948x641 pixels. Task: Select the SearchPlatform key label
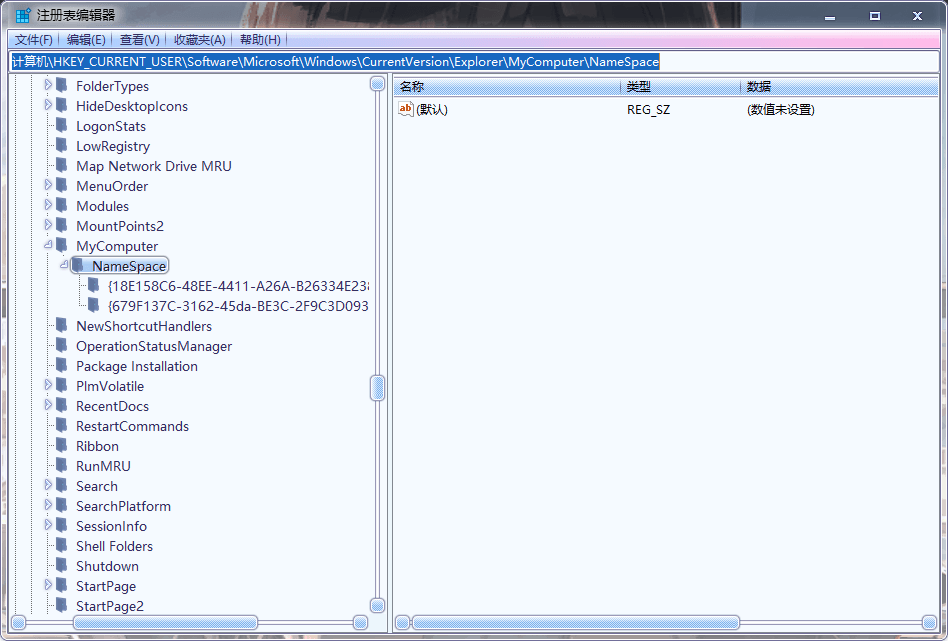coord(123,506)
